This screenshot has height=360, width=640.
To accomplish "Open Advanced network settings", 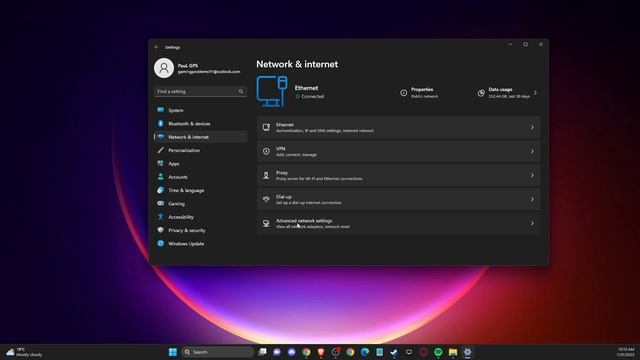I will click(398, 223).
